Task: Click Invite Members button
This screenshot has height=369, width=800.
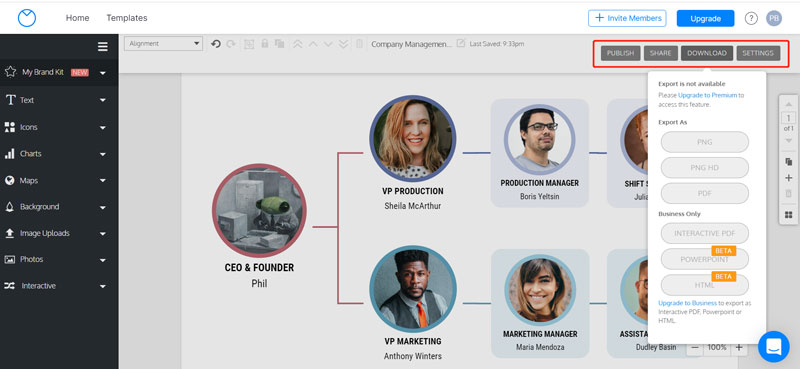Action: [x=627, y=18]
